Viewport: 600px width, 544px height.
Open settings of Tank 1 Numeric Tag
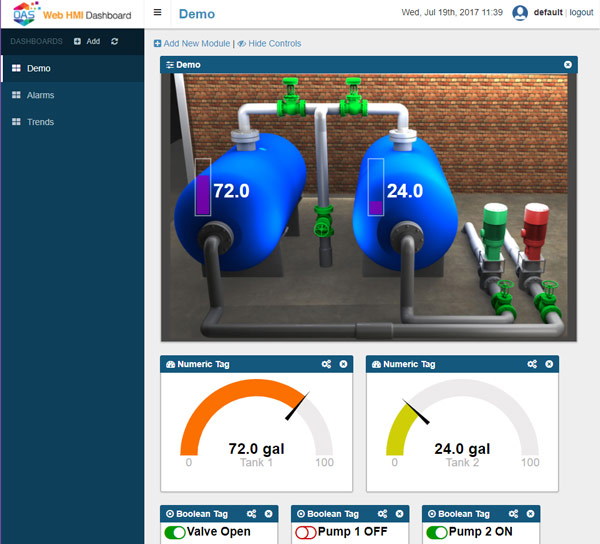coord(327,364)
